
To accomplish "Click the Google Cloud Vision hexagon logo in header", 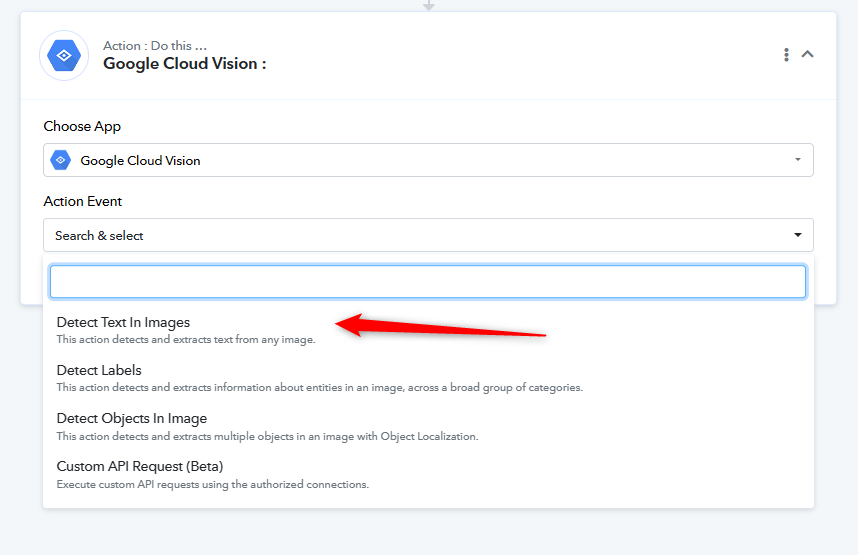I will (64, 56).
